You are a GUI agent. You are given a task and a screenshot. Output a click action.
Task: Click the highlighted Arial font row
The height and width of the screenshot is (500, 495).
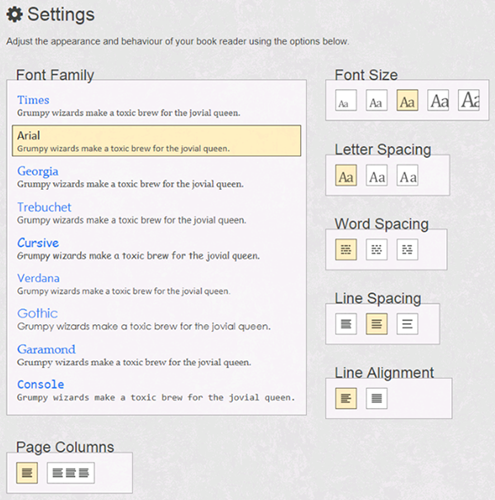[x=156, y=141]
